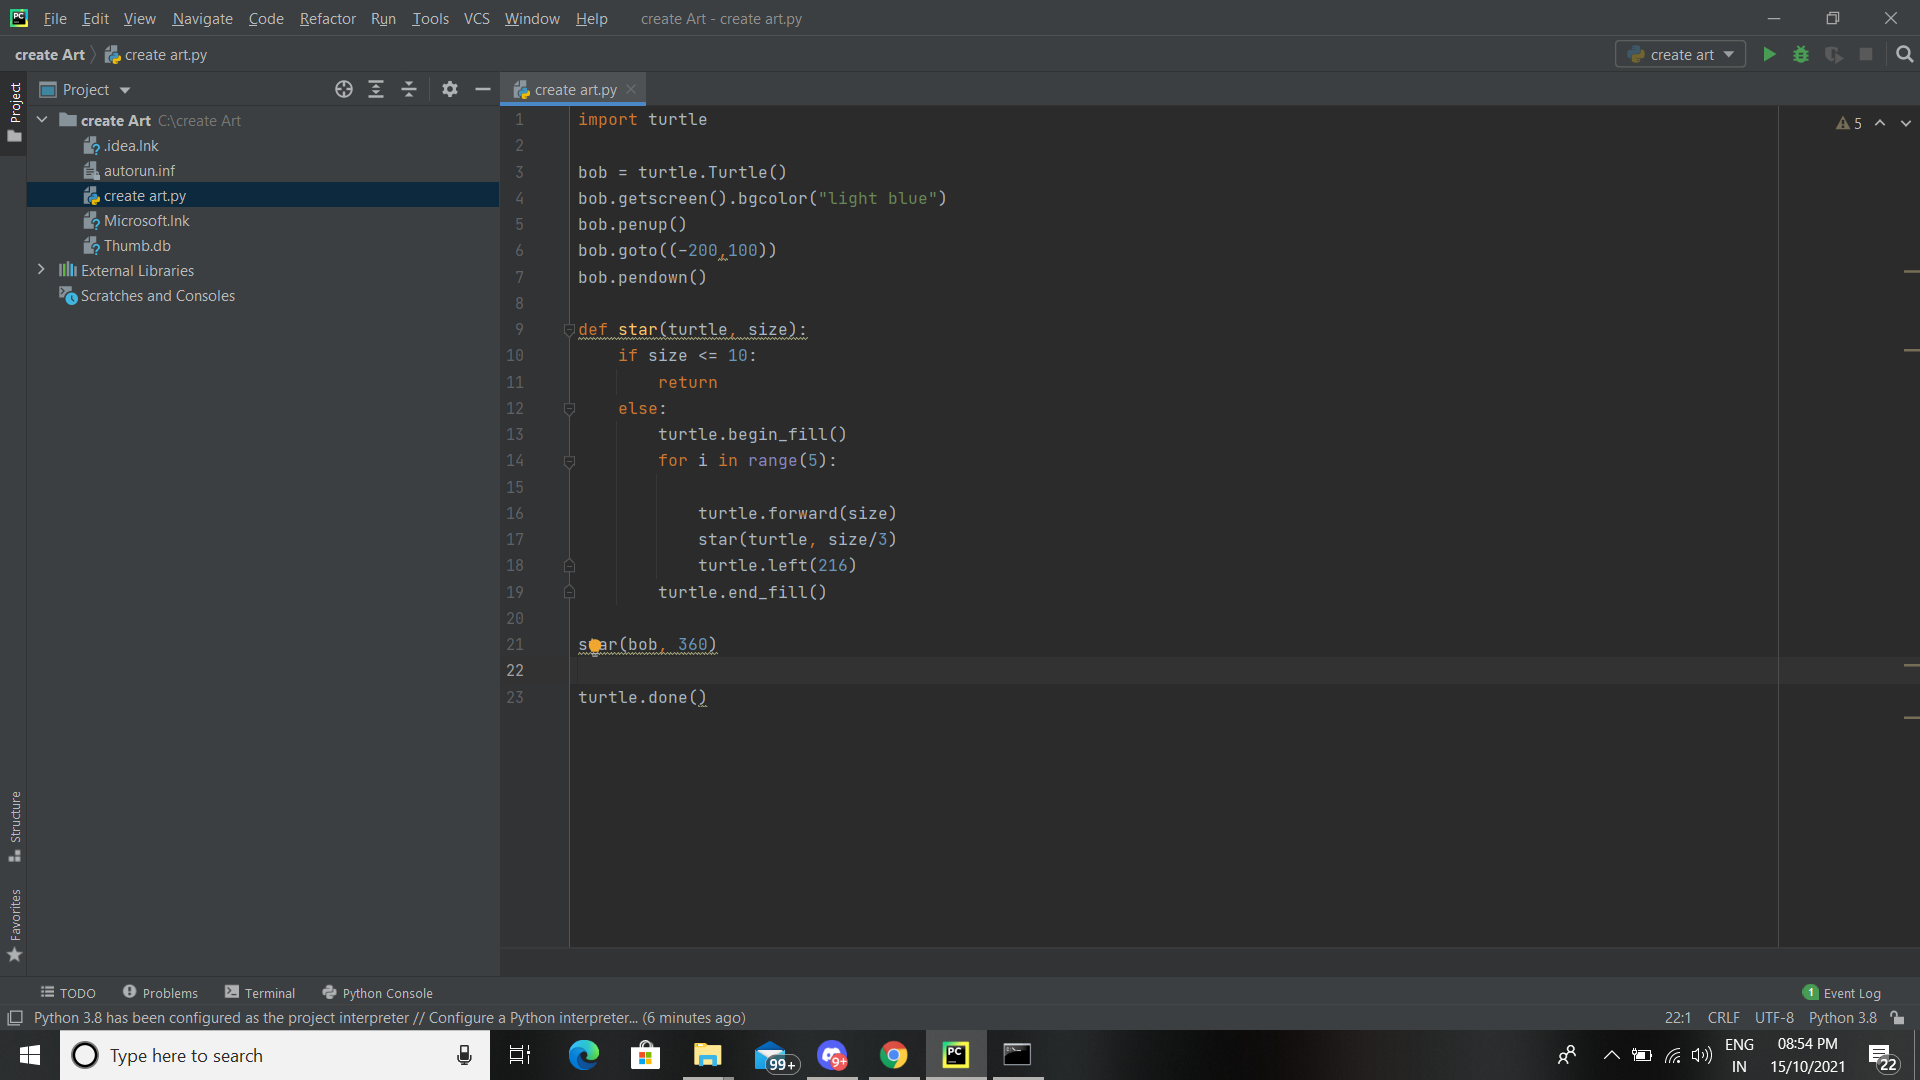
Task: Run the create art script
Action: [1769, 55]
